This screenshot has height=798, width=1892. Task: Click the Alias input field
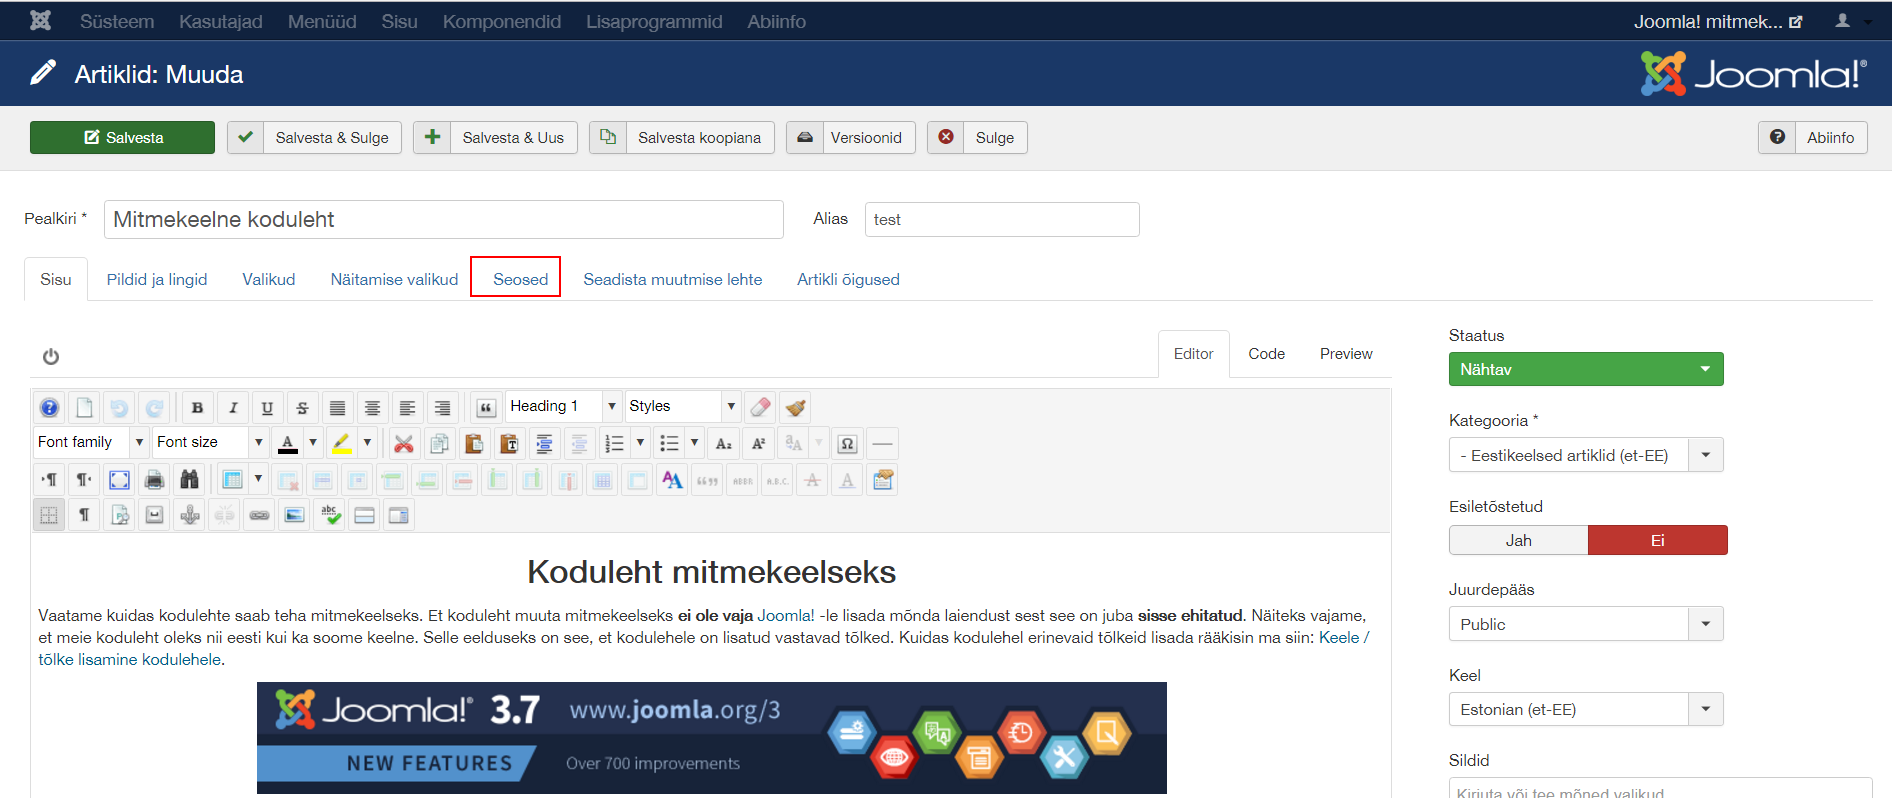point(1002,219)
